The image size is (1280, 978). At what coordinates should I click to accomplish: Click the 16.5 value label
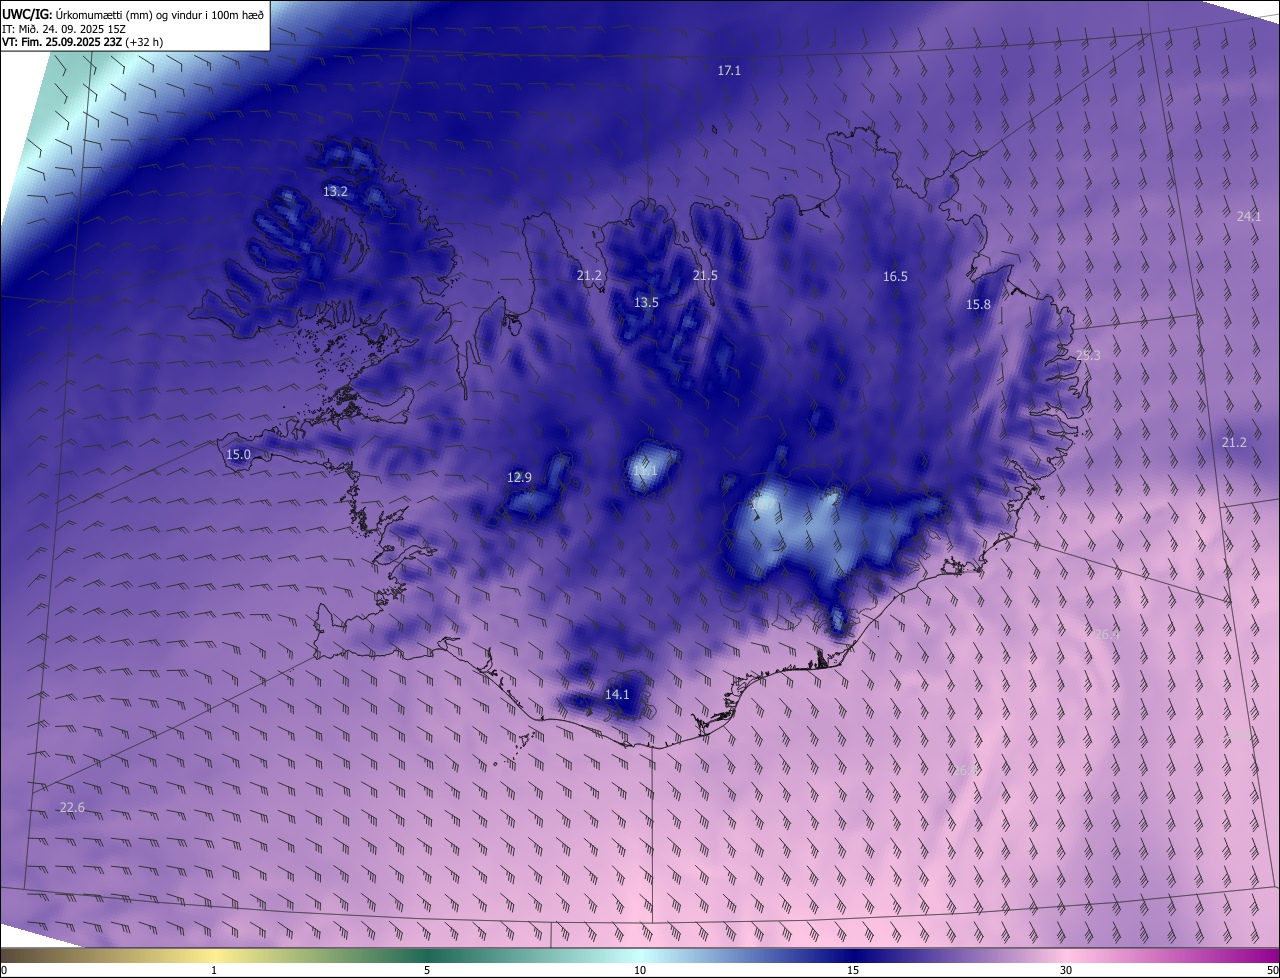point(895,277)
